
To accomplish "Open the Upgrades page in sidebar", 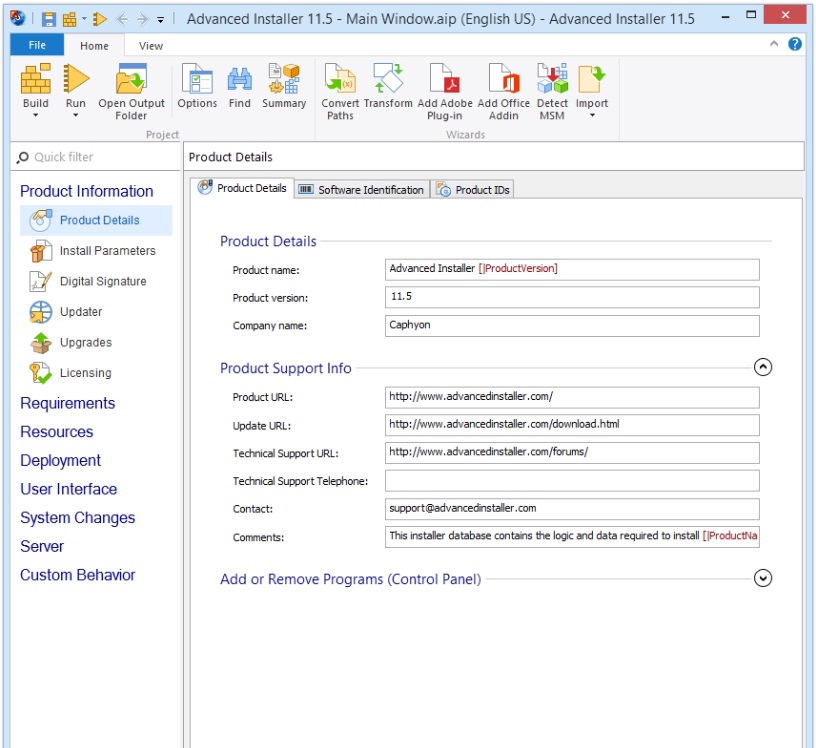I will click(x=96, y=343).
